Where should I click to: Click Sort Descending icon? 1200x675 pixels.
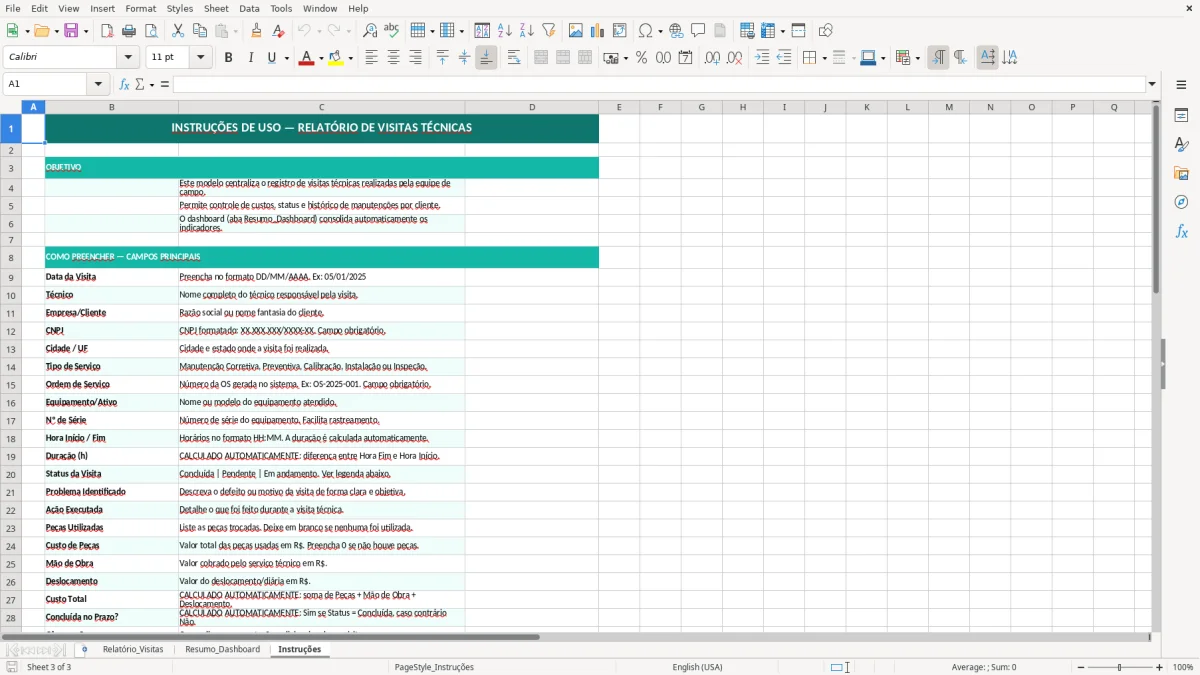click(x=527, y=31)
